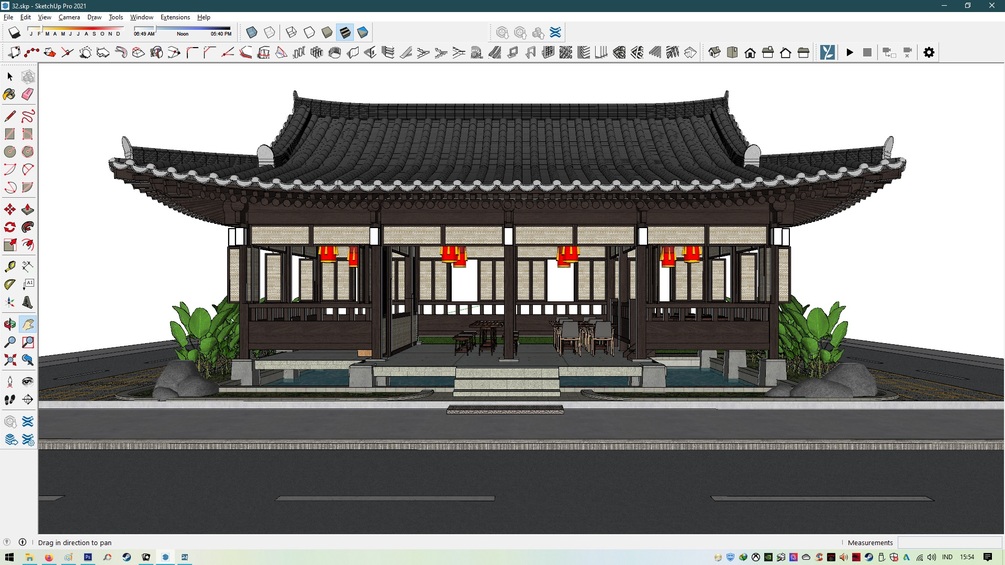Open Windows Start menu
1005x565 pixels.
[x=9, y=557]
